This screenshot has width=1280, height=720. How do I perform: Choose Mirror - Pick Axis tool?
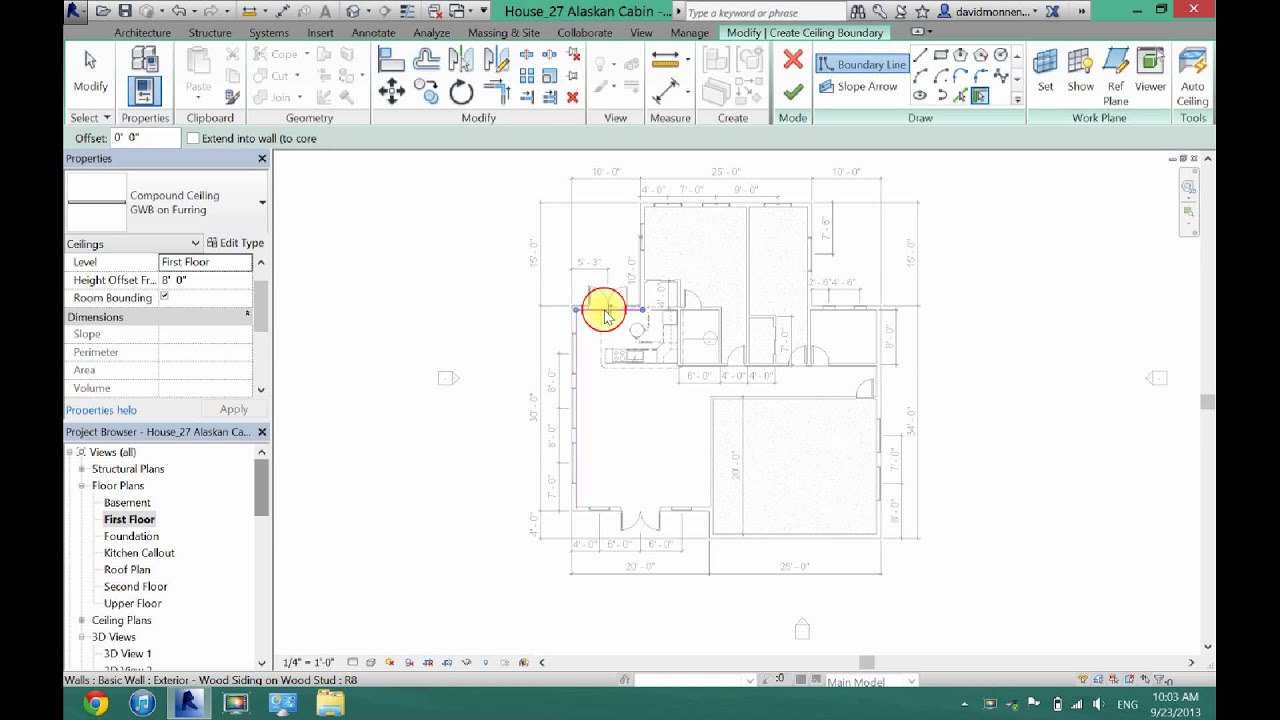461,60
